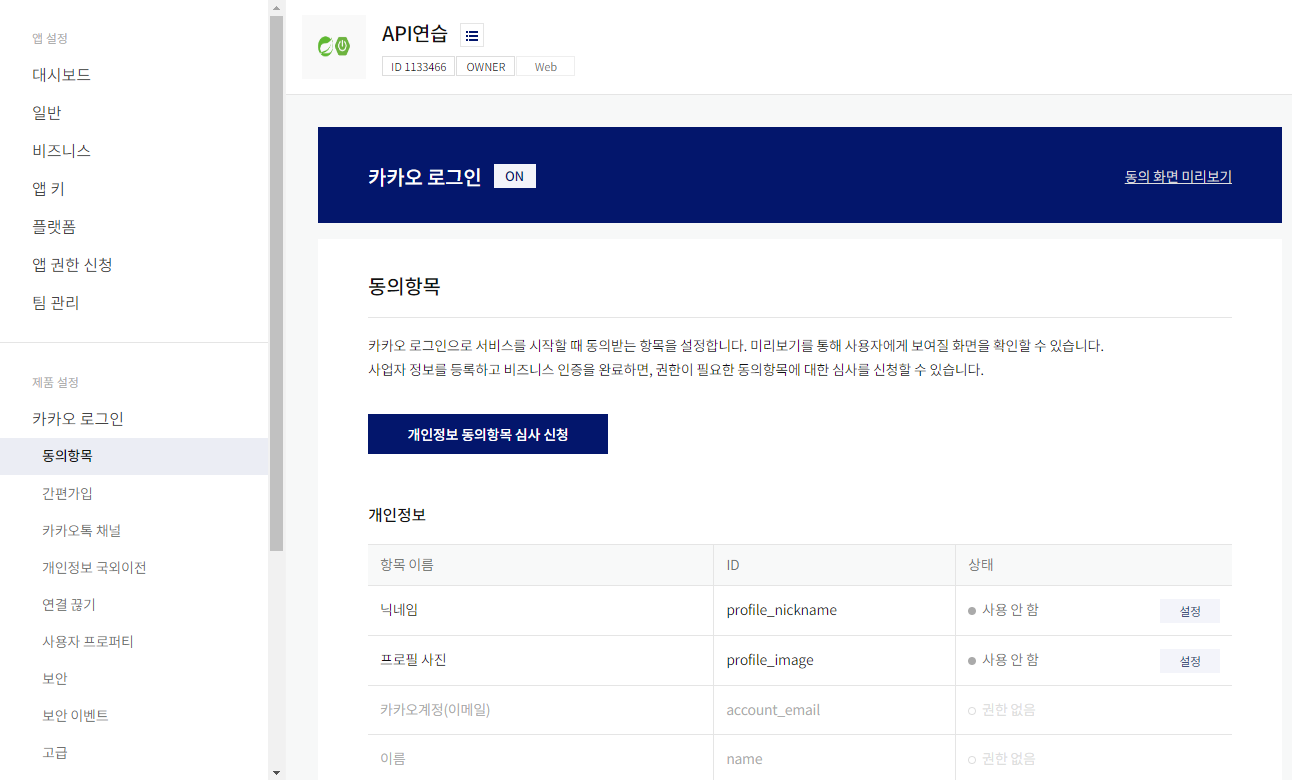
Task: Click 설정 for the 닉네임 row
Action: point(1190,611)
